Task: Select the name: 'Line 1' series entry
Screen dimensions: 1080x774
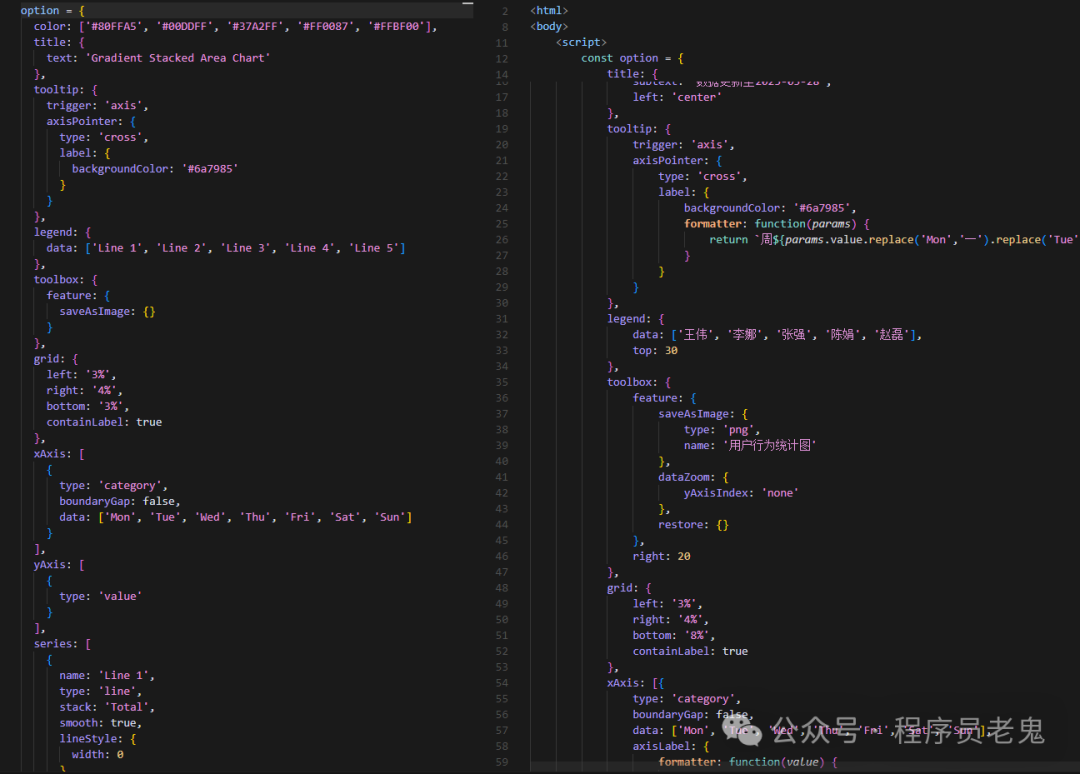Action: pos(106,676)
